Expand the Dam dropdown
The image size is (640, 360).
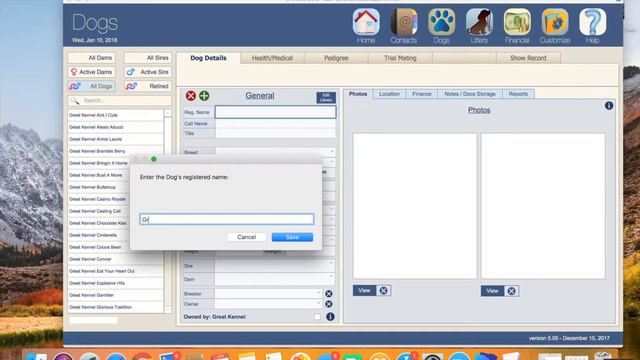click(331, 278)
